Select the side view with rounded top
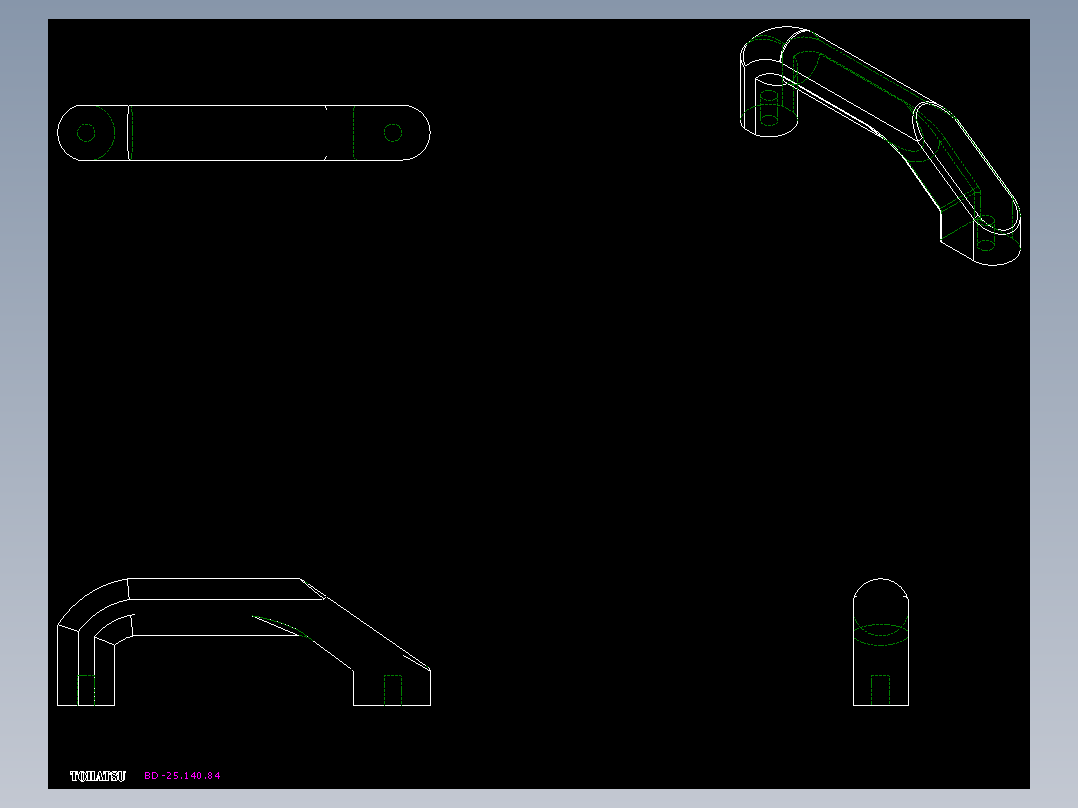This screenshot has height=808, width=1078. pos(881,642)
